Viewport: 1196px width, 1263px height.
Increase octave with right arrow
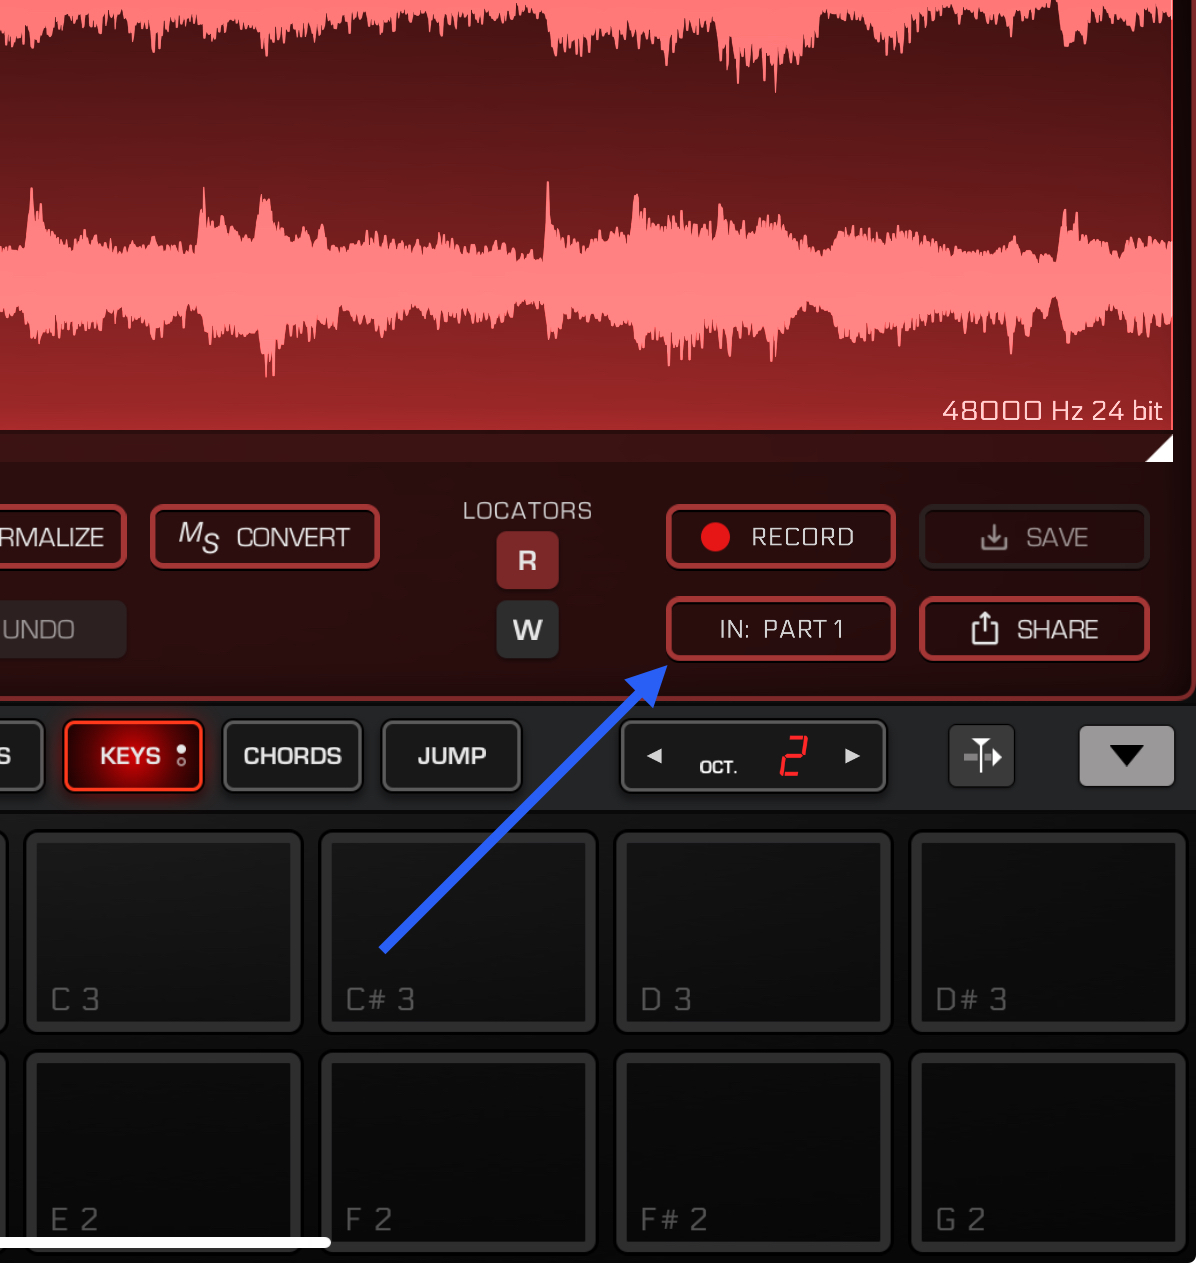tap(852, 756)
